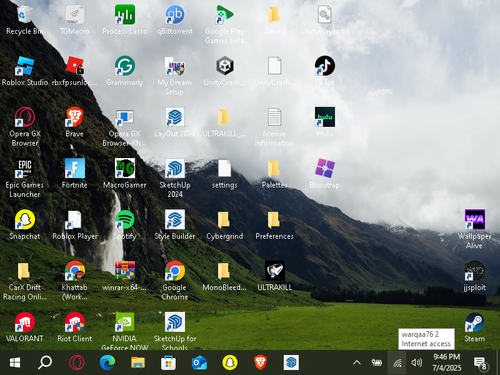Image resolution: width=500 pixels, height=375 pixels.
Task: Click the winrar-x64 installer icon
Action: click(x=125, y=271)
